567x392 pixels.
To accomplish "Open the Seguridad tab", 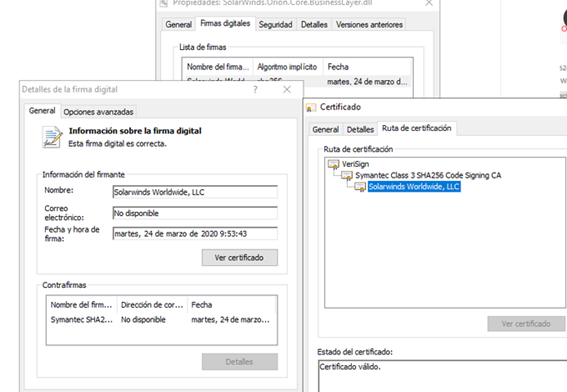I will point(276,25).
